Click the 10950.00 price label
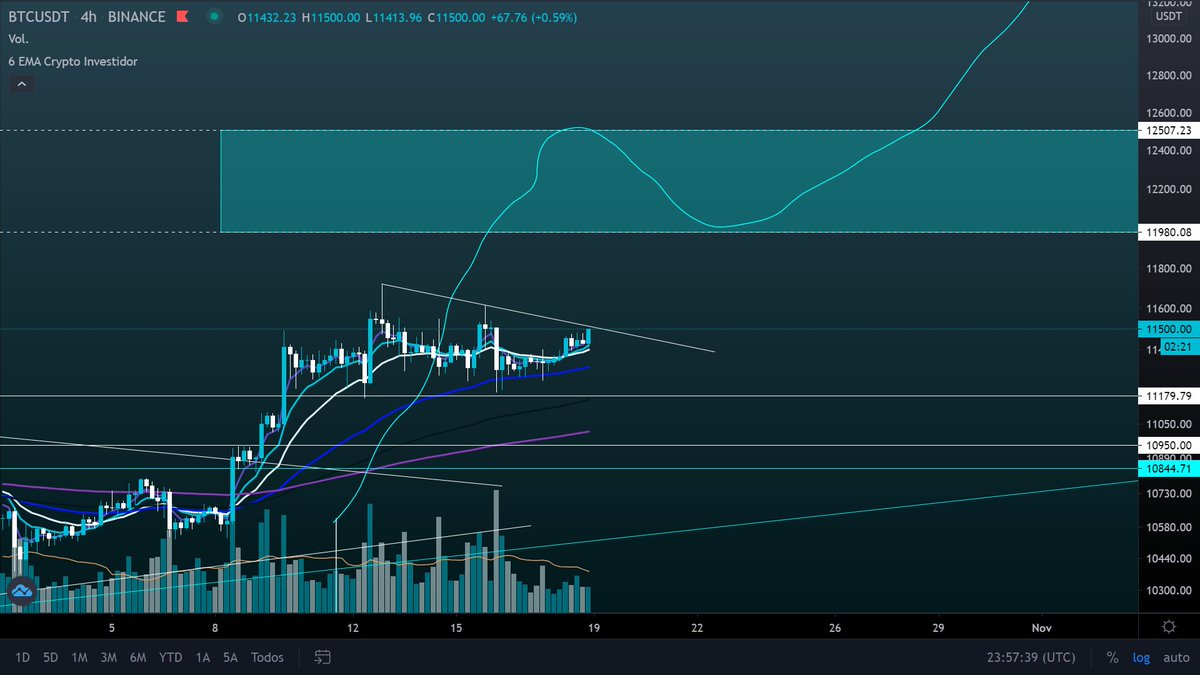The height and width of the screenshot is (675, 1200). click(1168, 445)
